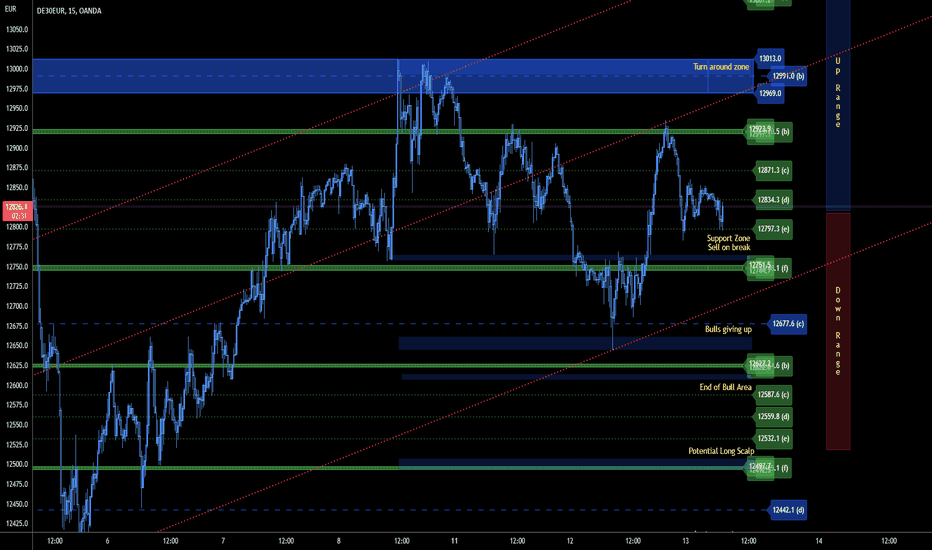Click date 8 on the time axis
The height and width of the screenshot is (550, 932).
339,541
